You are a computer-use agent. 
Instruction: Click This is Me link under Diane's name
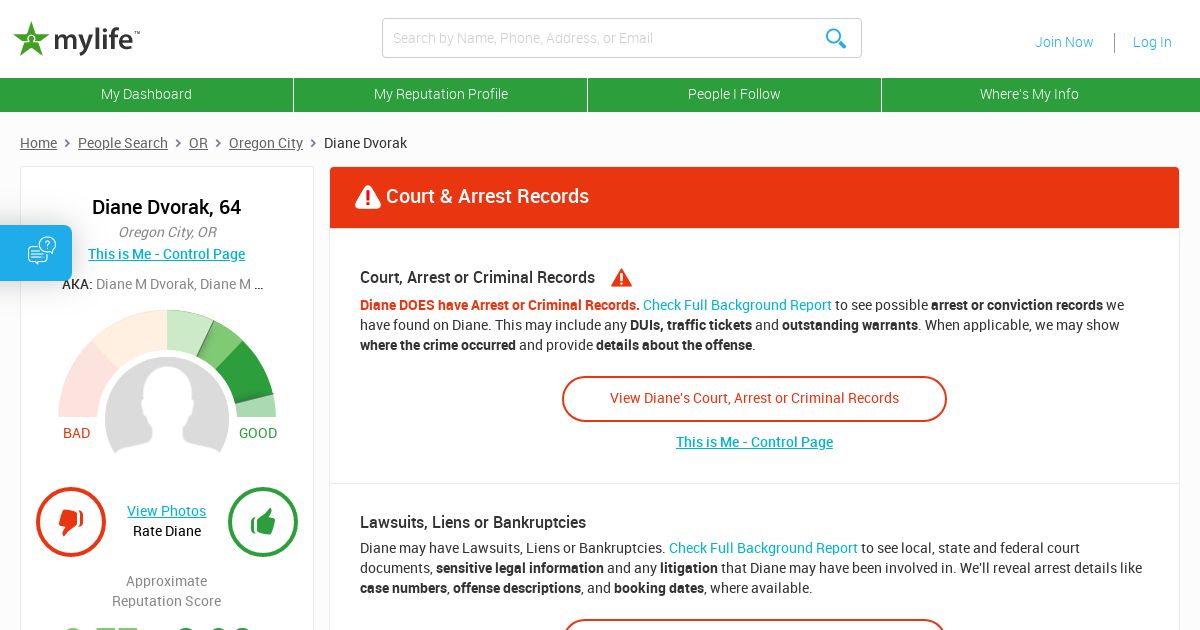pyautogui.click(x=166, y=254)
